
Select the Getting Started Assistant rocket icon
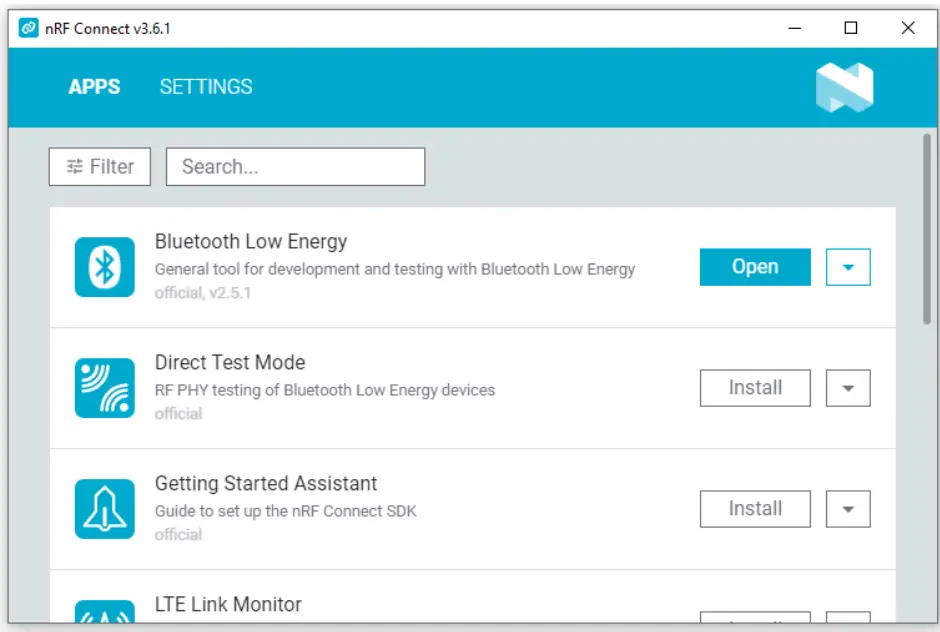(104, 509)
